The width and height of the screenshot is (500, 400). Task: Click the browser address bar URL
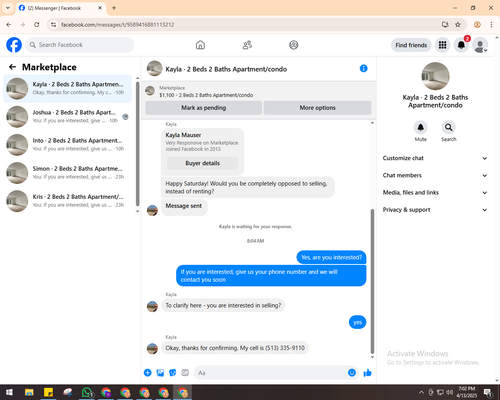click(x=117, y=25)
